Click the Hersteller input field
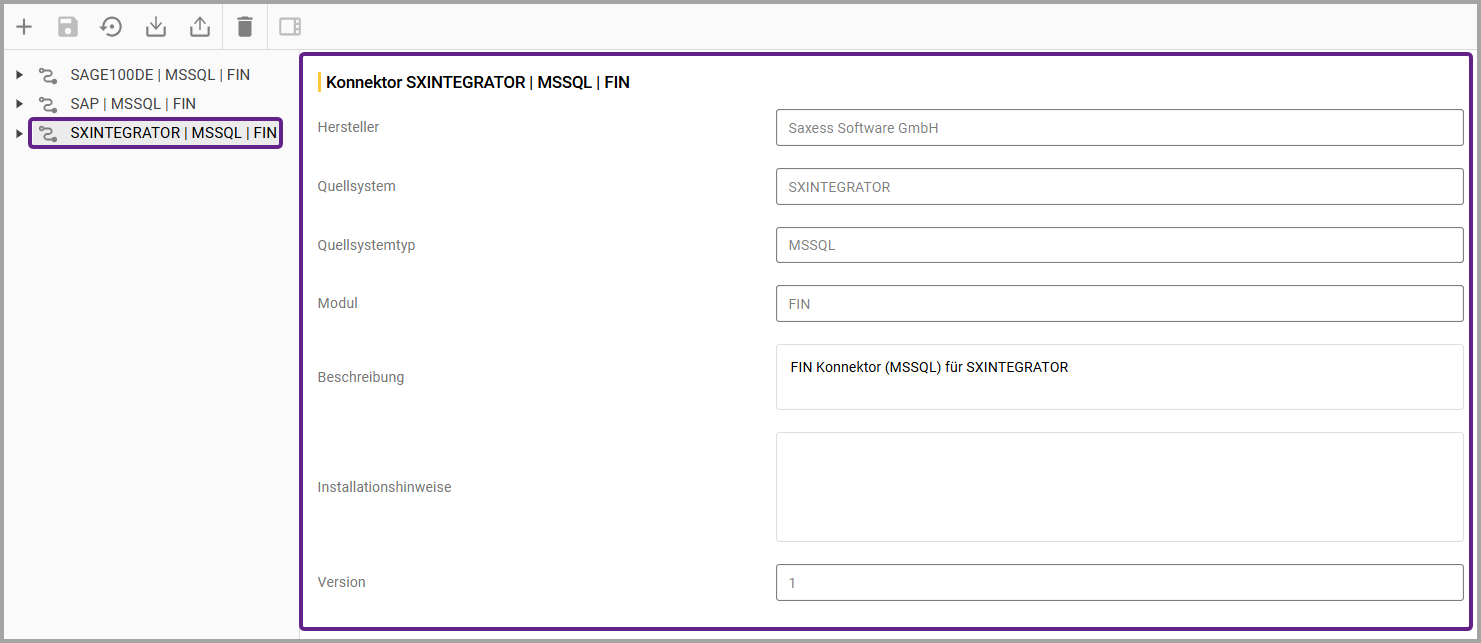 click(1119, 128)
